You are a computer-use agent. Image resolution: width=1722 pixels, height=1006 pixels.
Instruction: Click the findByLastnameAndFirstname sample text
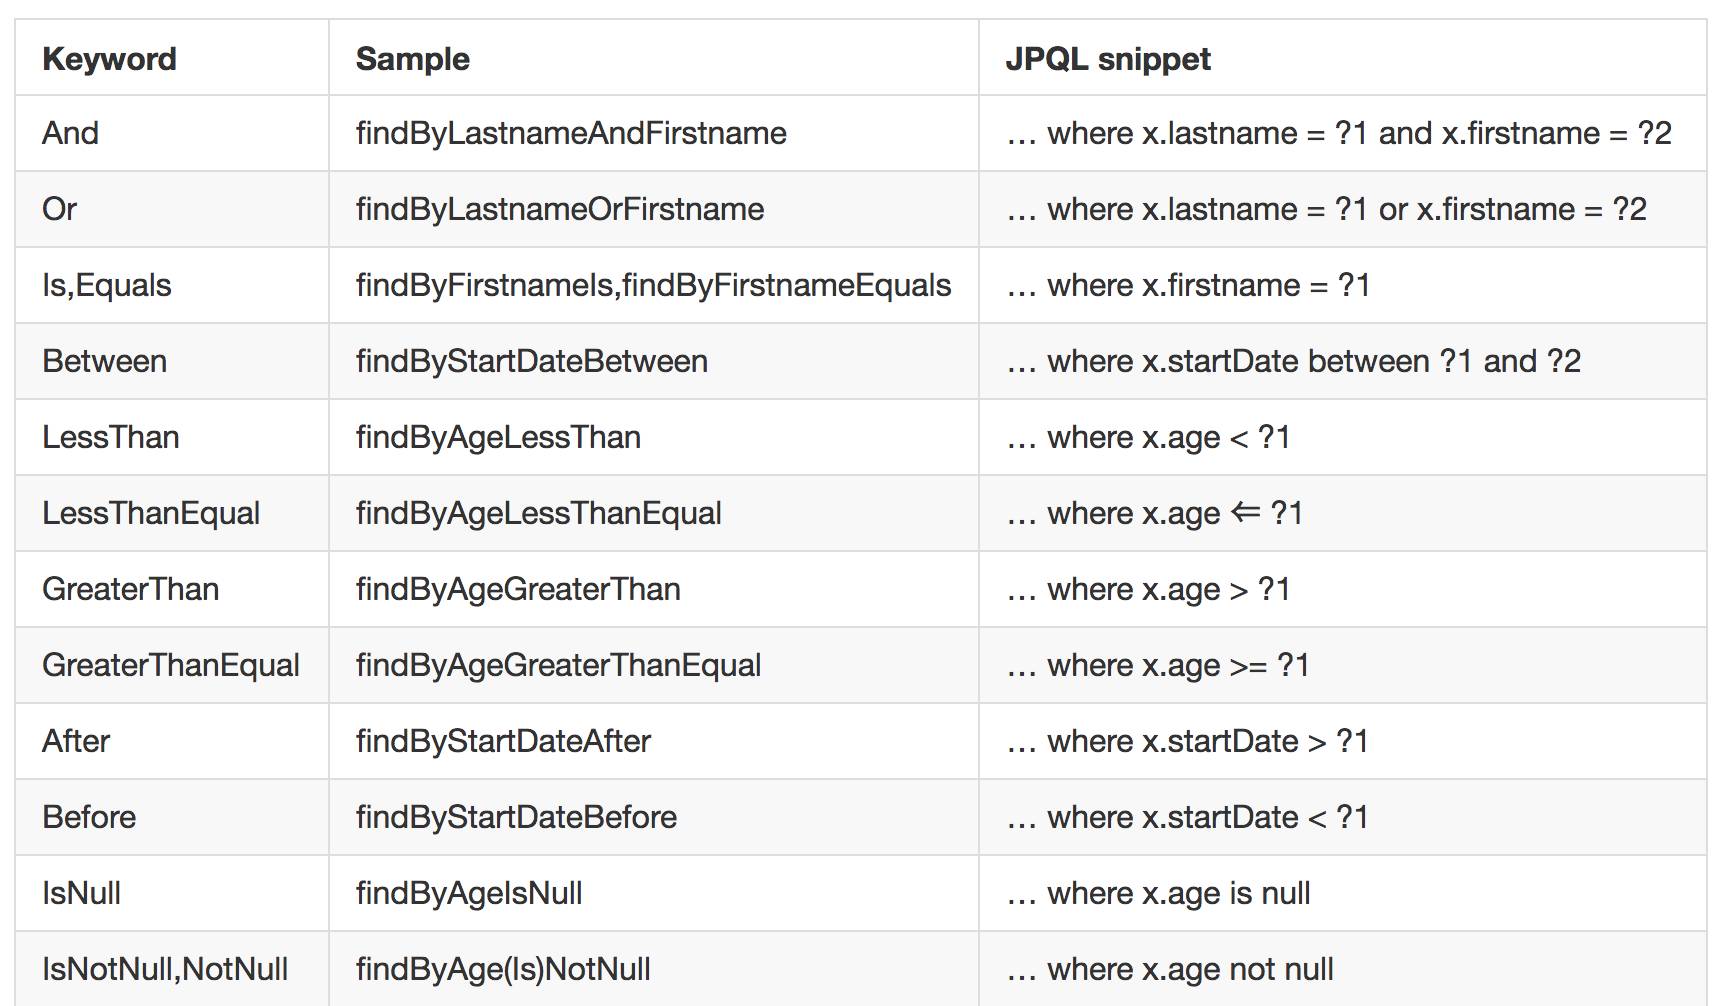click(x=570, y=133)
